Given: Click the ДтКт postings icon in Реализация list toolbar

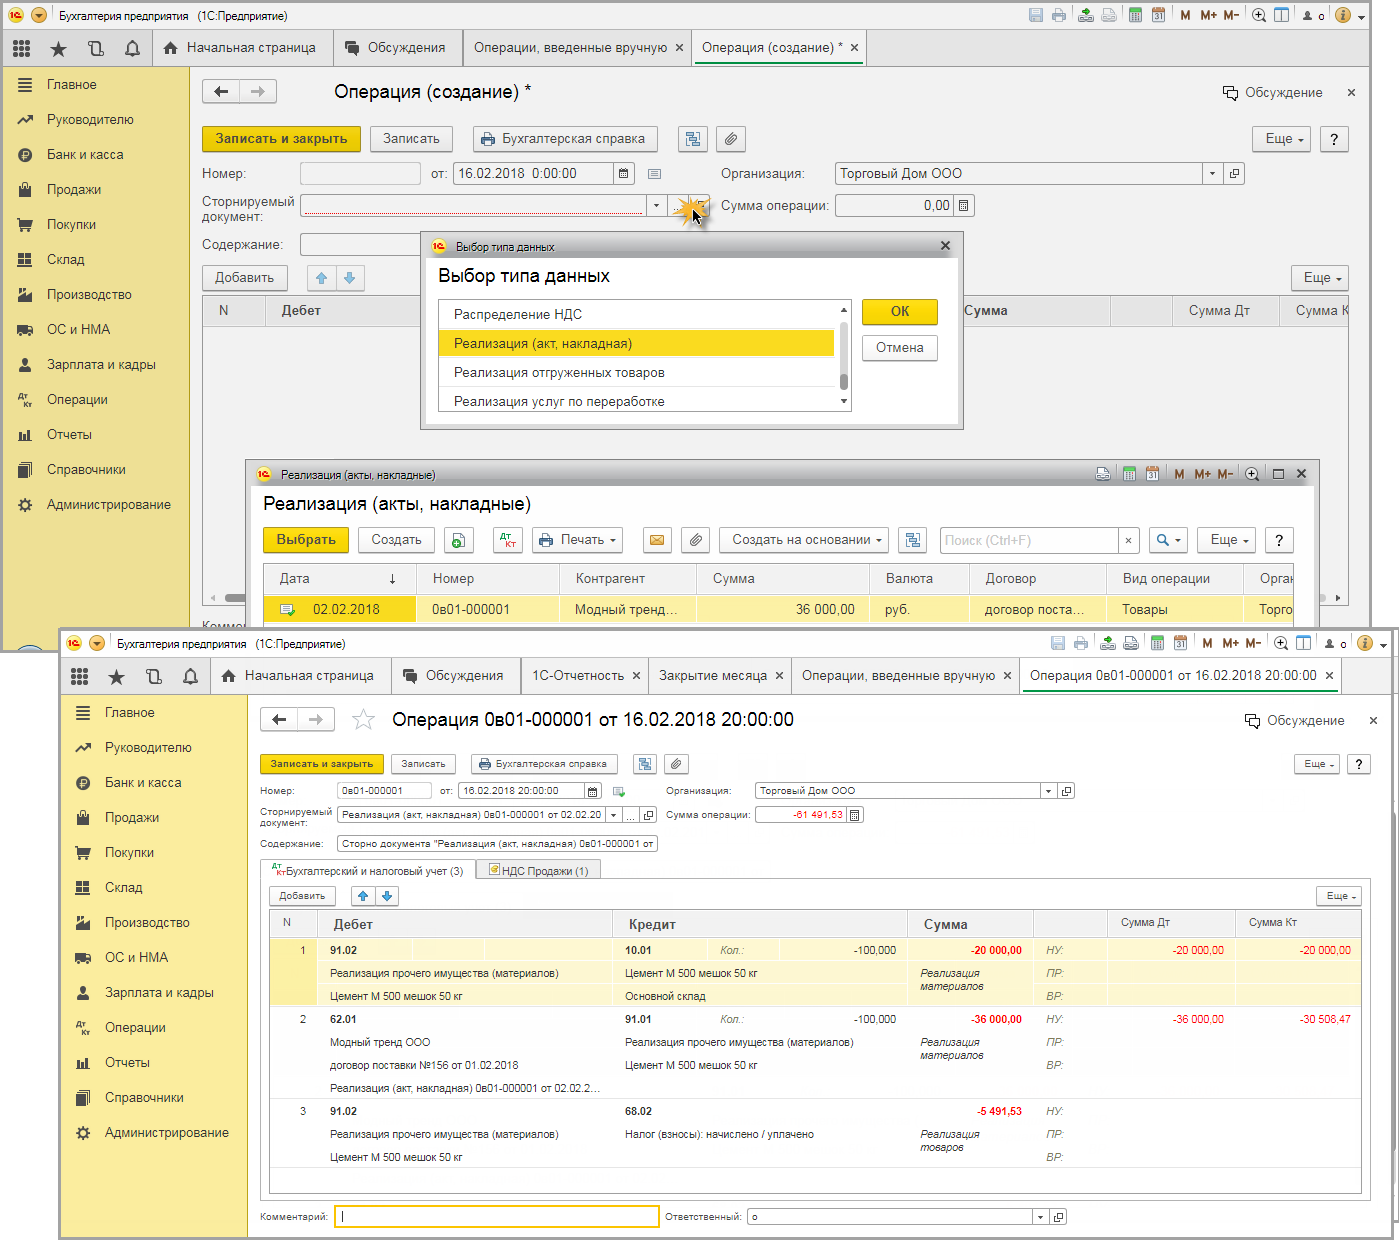Looking at the screenshot, I should tap(509, 540).
